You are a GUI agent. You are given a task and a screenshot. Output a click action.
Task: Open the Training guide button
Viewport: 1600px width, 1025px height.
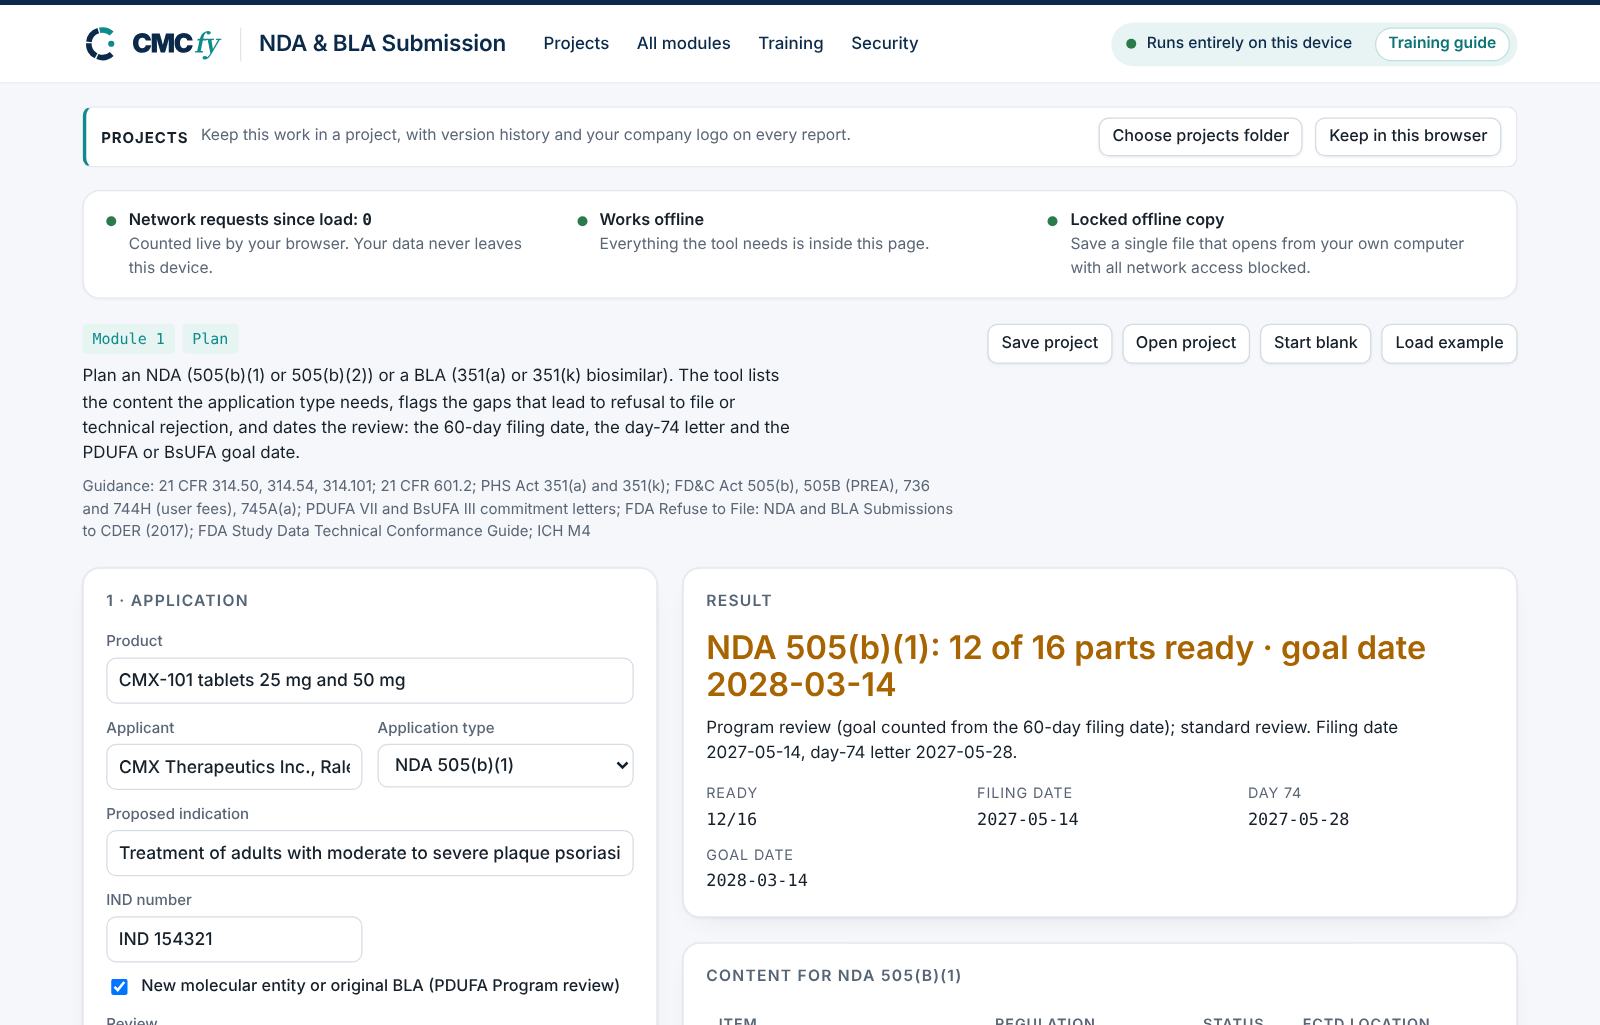pyautogui.click(x=1442, y=43)
